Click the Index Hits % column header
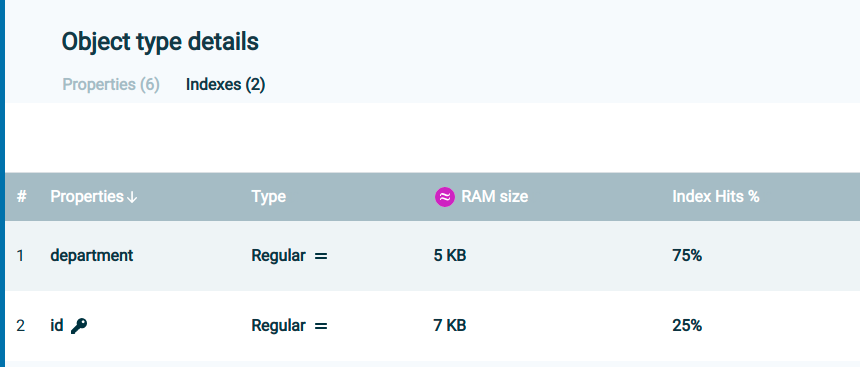 click(716, 196)
